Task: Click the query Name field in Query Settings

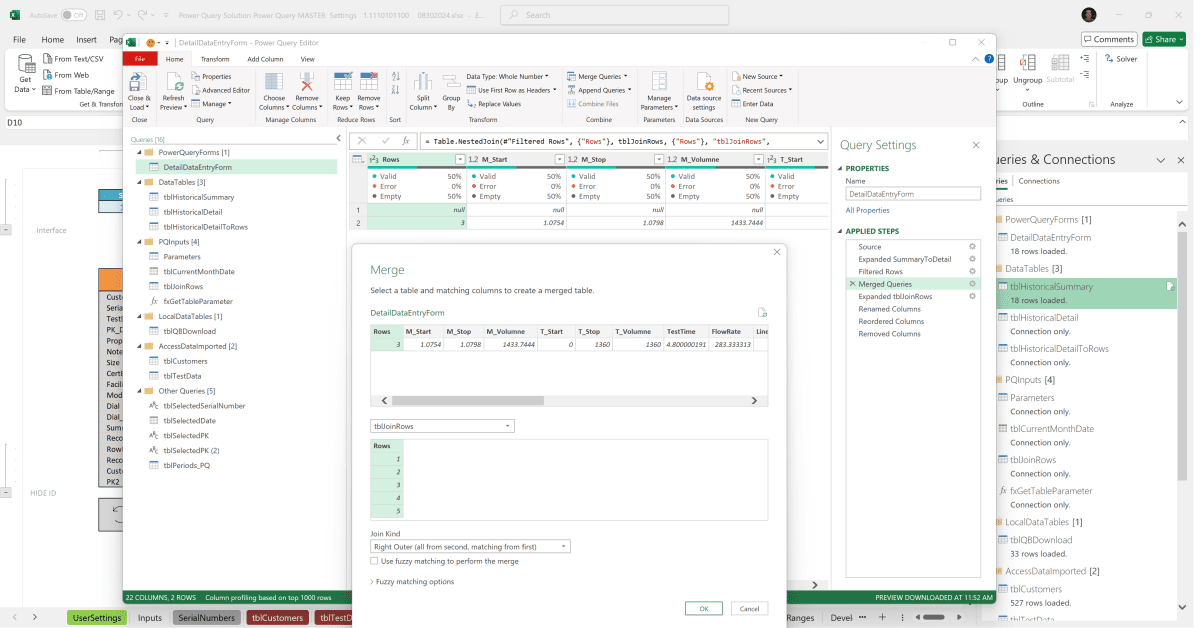Action: point(912,193)
